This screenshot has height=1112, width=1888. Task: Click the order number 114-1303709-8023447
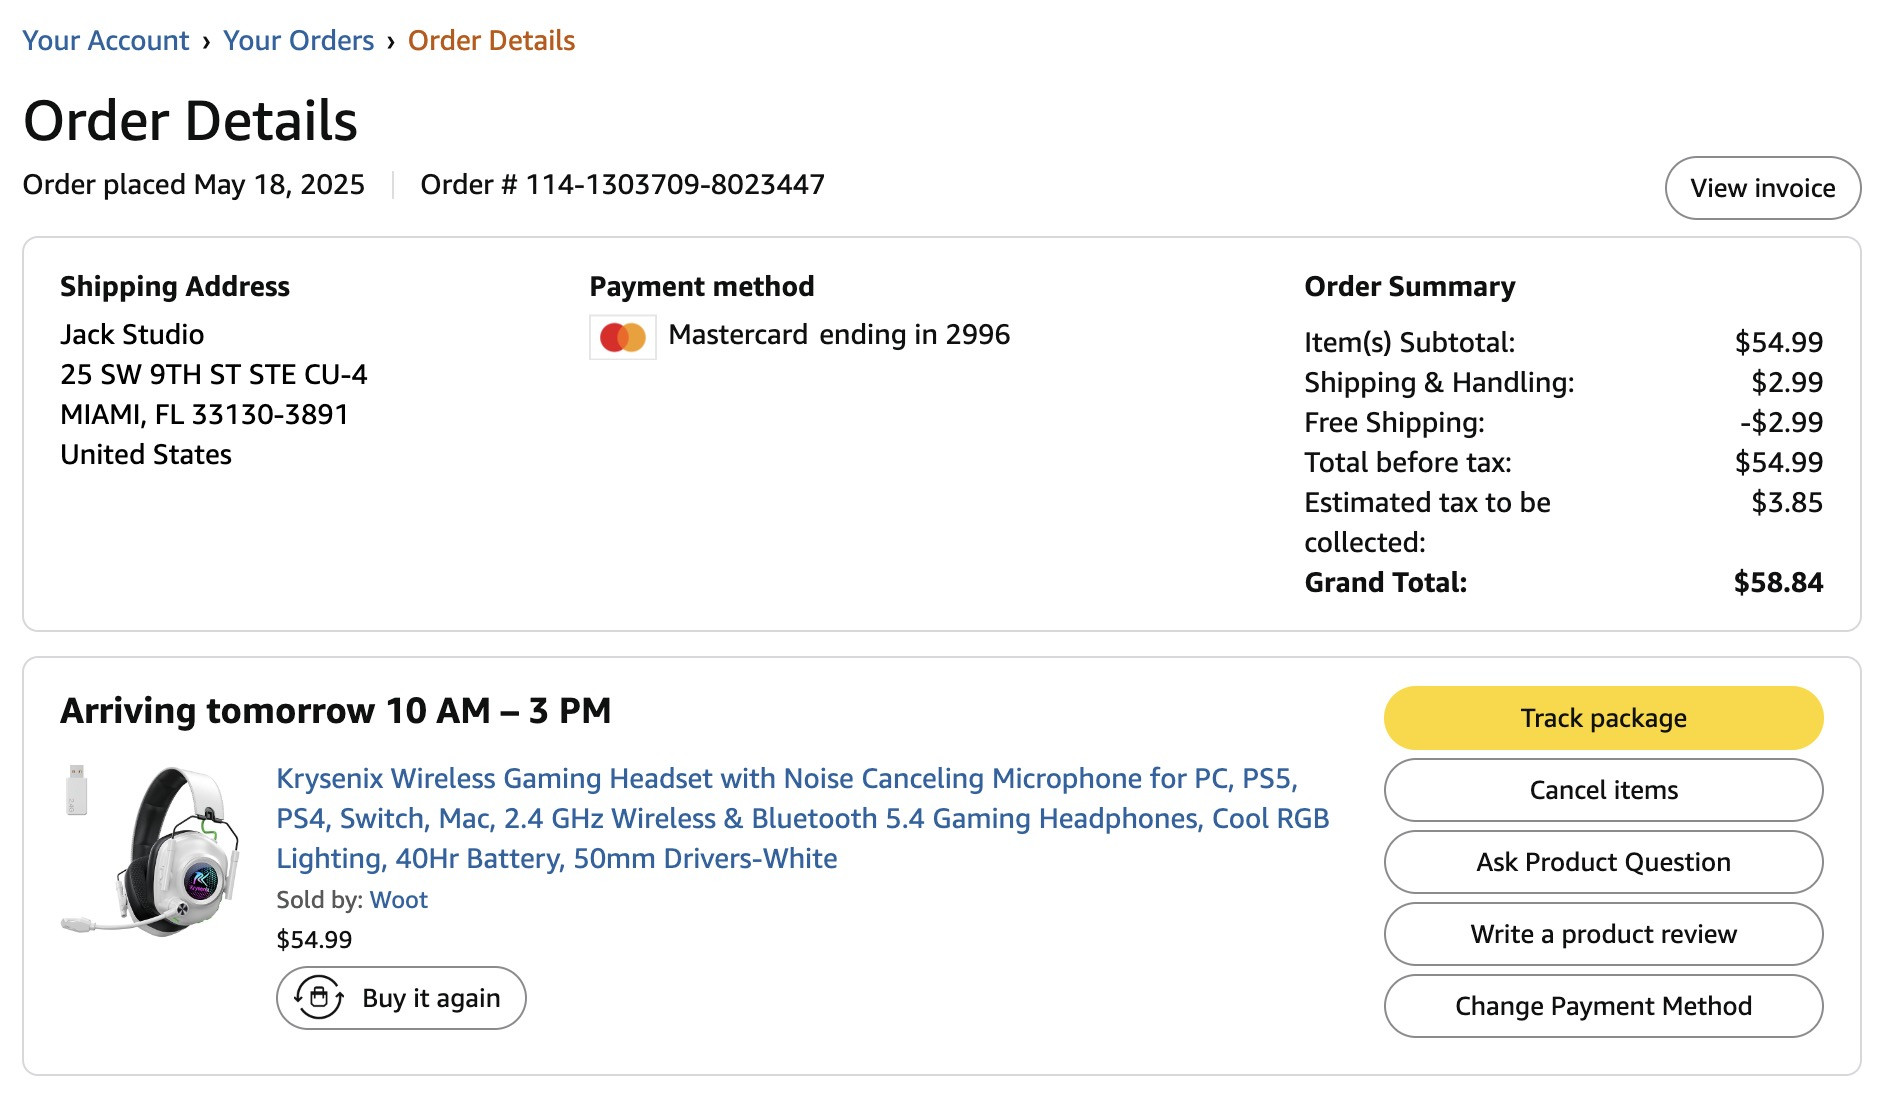[x=675, y=184]
